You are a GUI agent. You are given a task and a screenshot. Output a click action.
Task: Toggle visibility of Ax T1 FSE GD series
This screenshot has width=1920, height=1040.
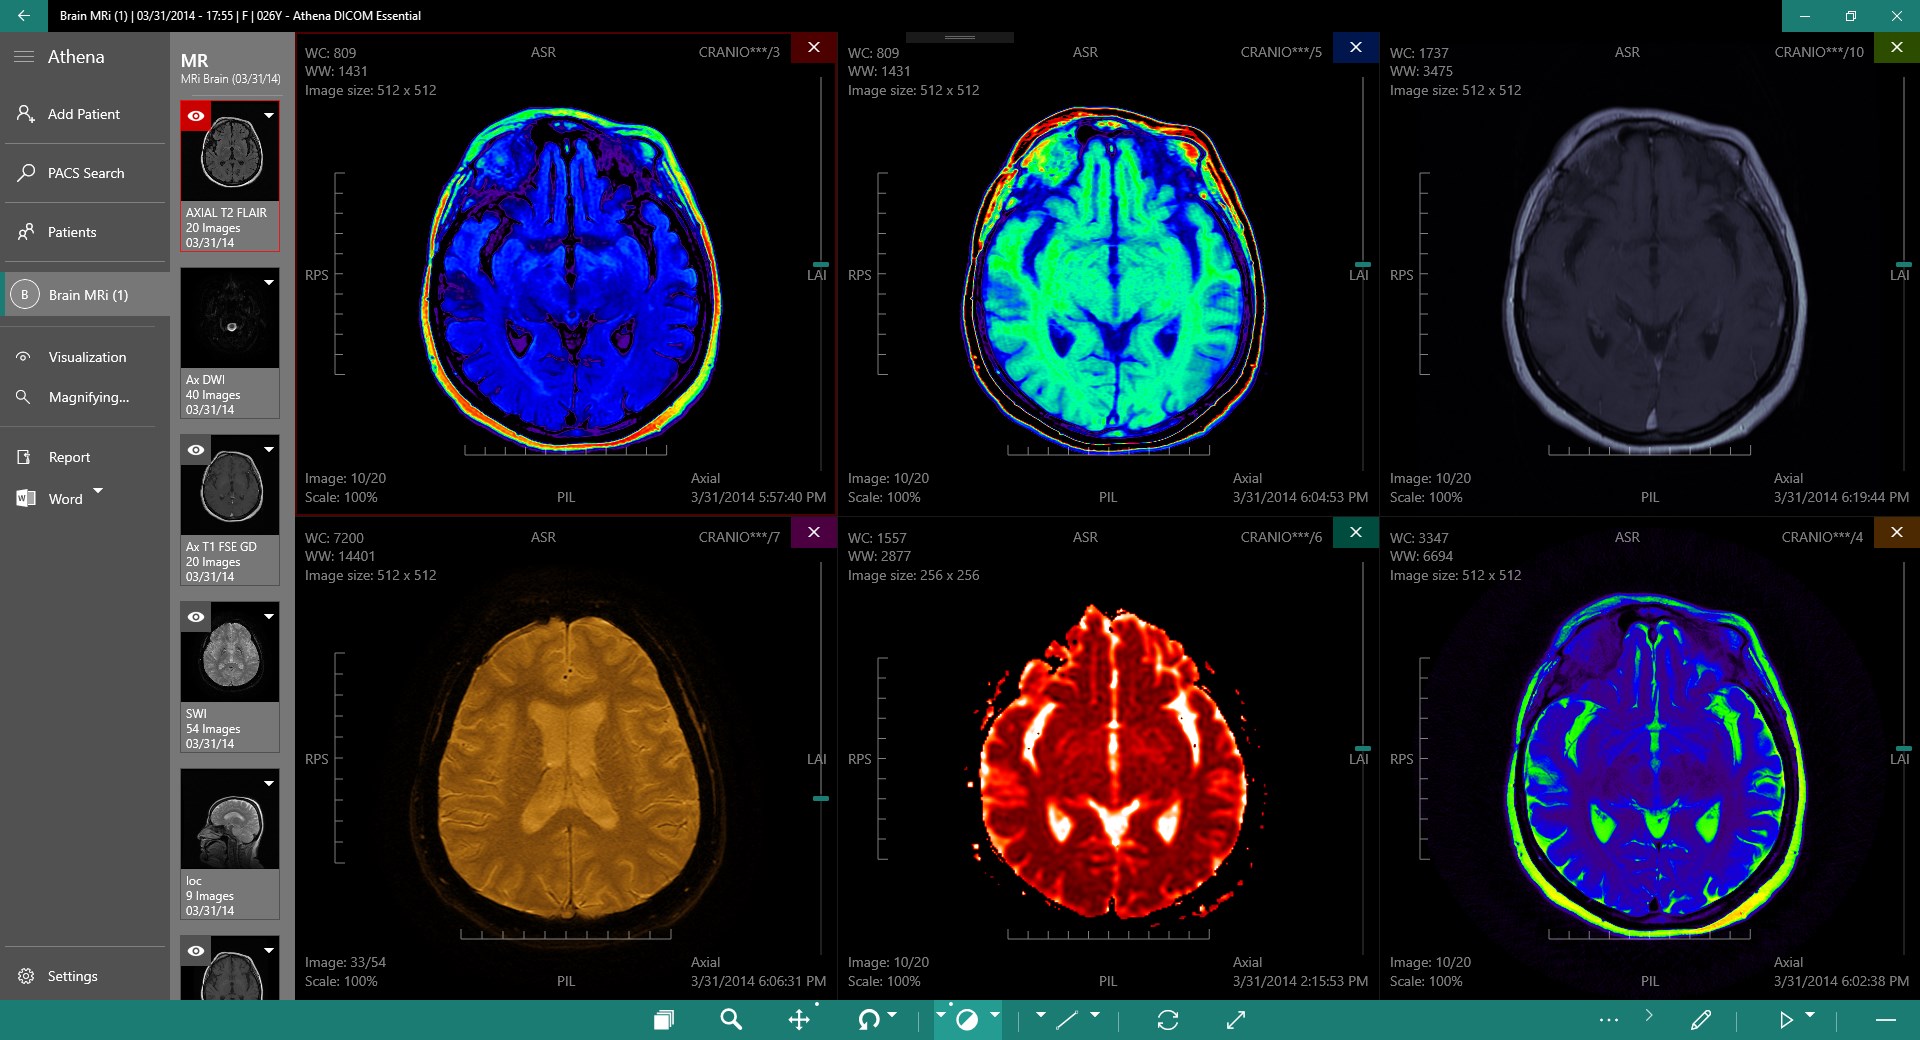tap(196, 450)
